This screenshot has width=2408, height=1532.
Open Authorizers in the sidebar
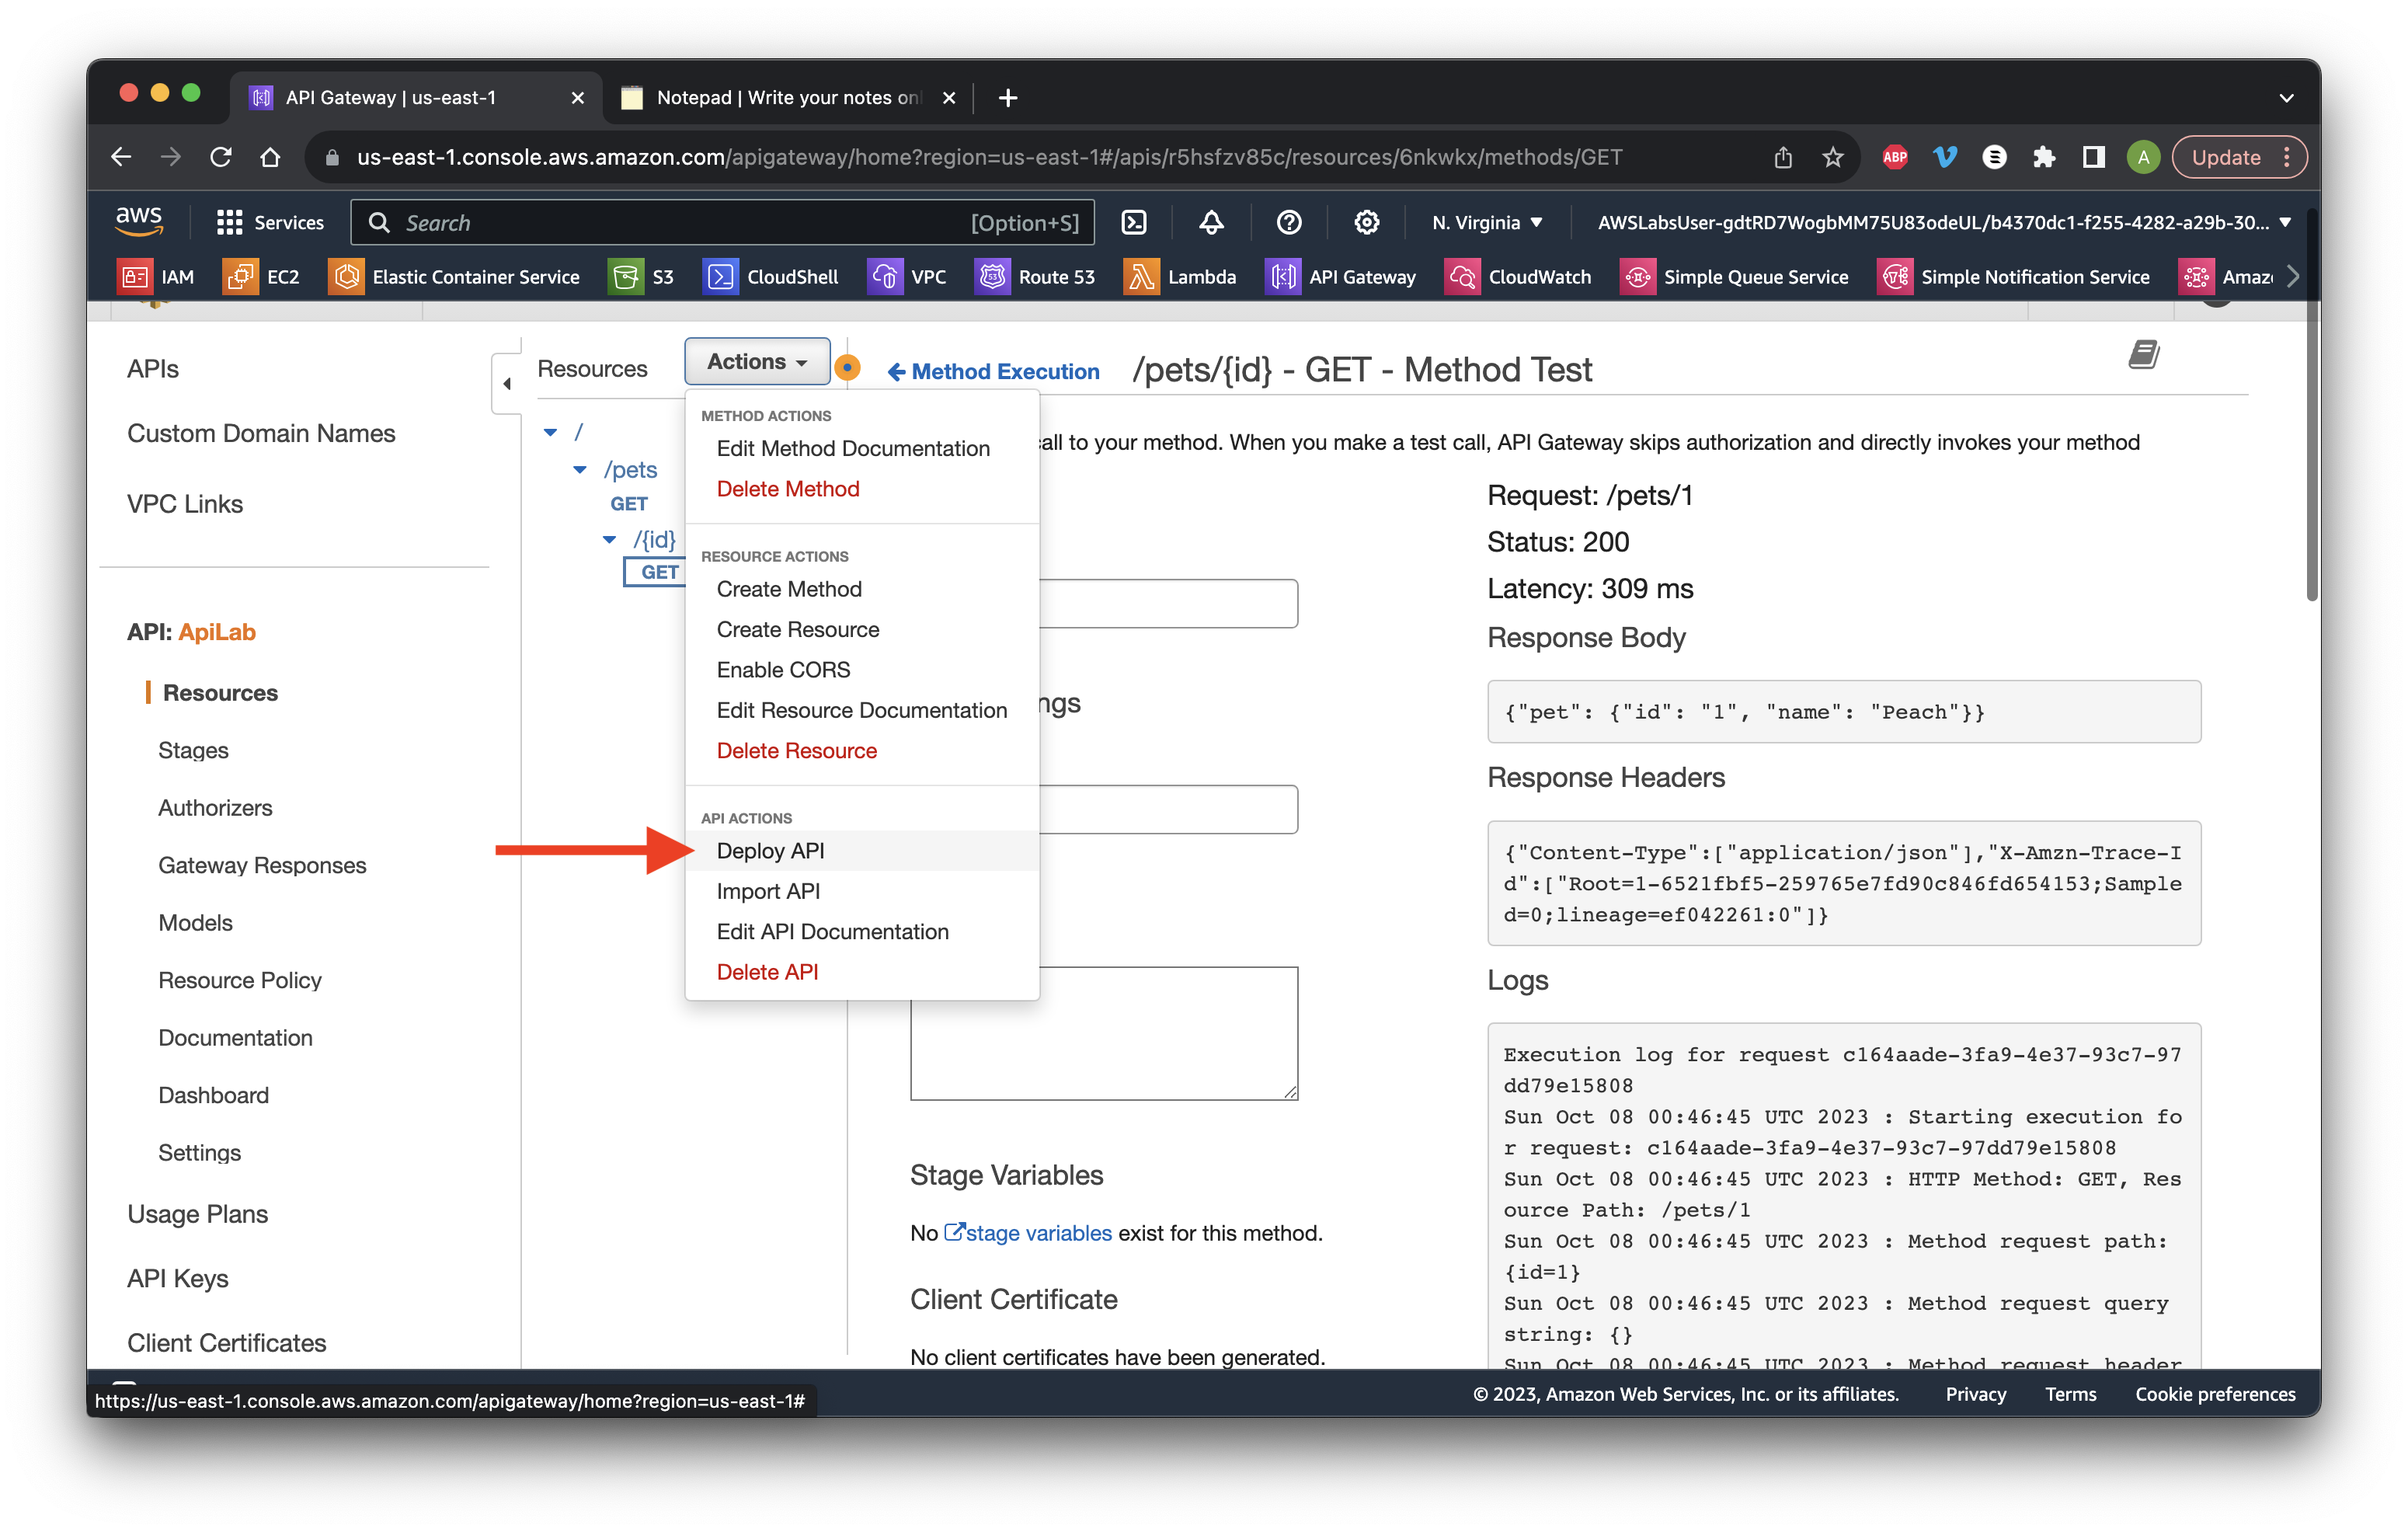click(215, 808)
